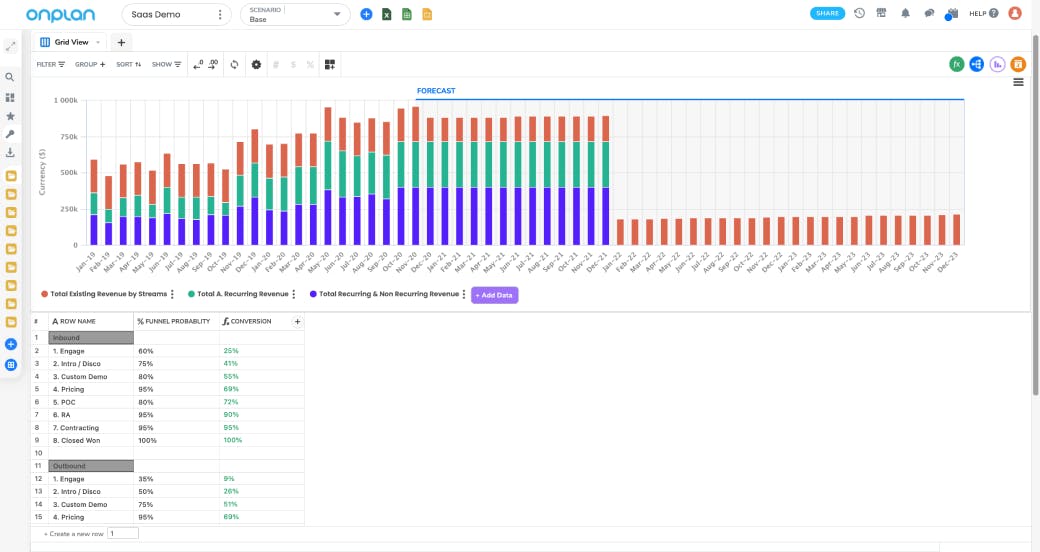Open the sidebar dashboard icon
The height and width of the screenshot is (552, 1040).
[10, 97]
